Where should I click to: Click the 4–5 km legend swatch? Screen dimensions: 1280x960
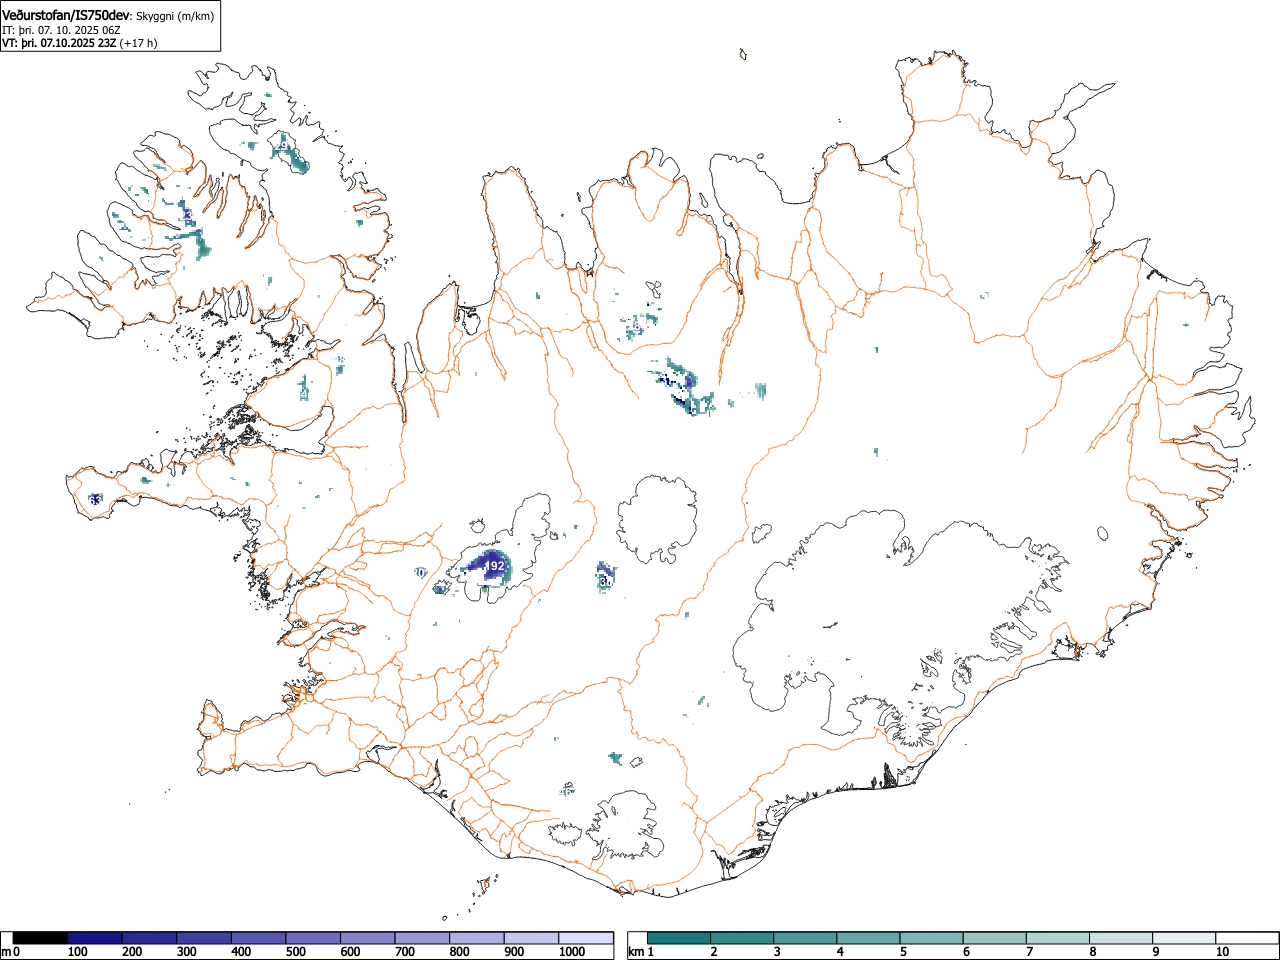869,938
